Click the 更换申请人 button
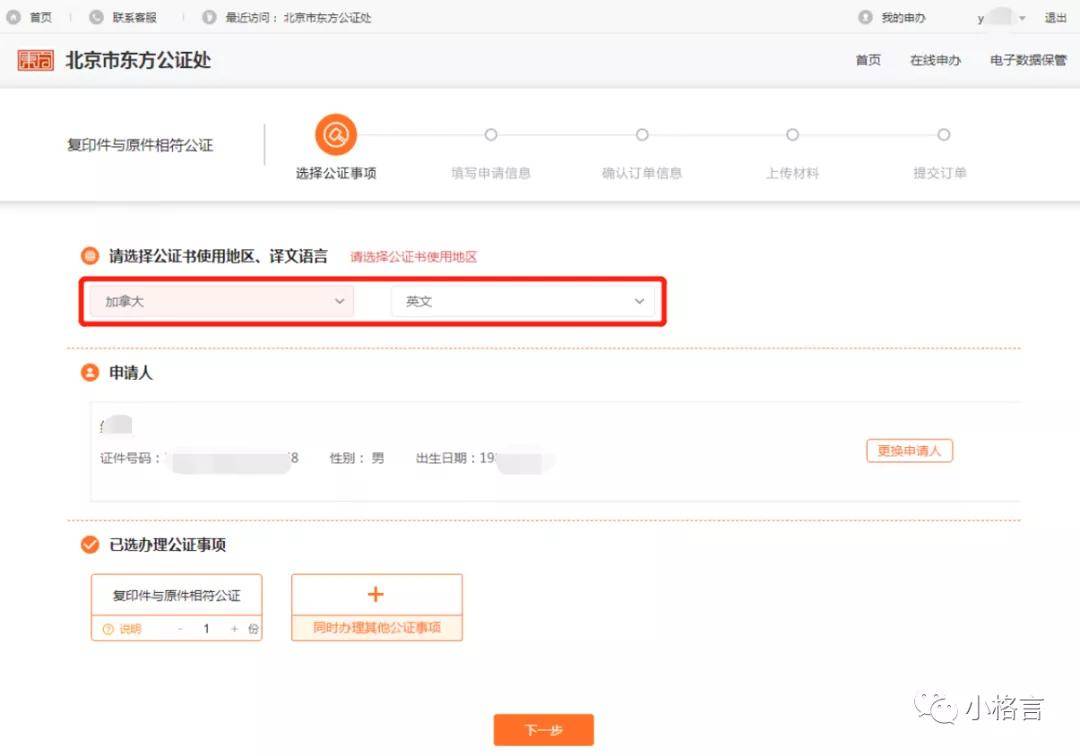 (x=909, y=451)
